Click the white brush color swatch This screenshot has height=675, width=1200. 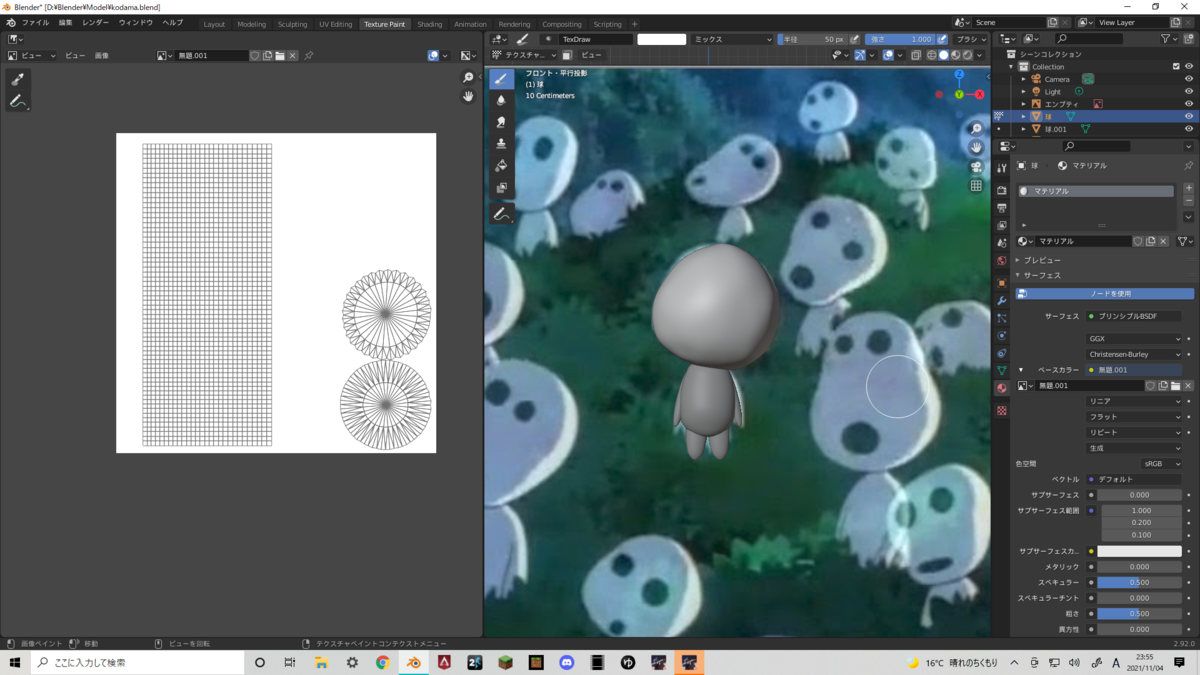click(x=662, y=39)
